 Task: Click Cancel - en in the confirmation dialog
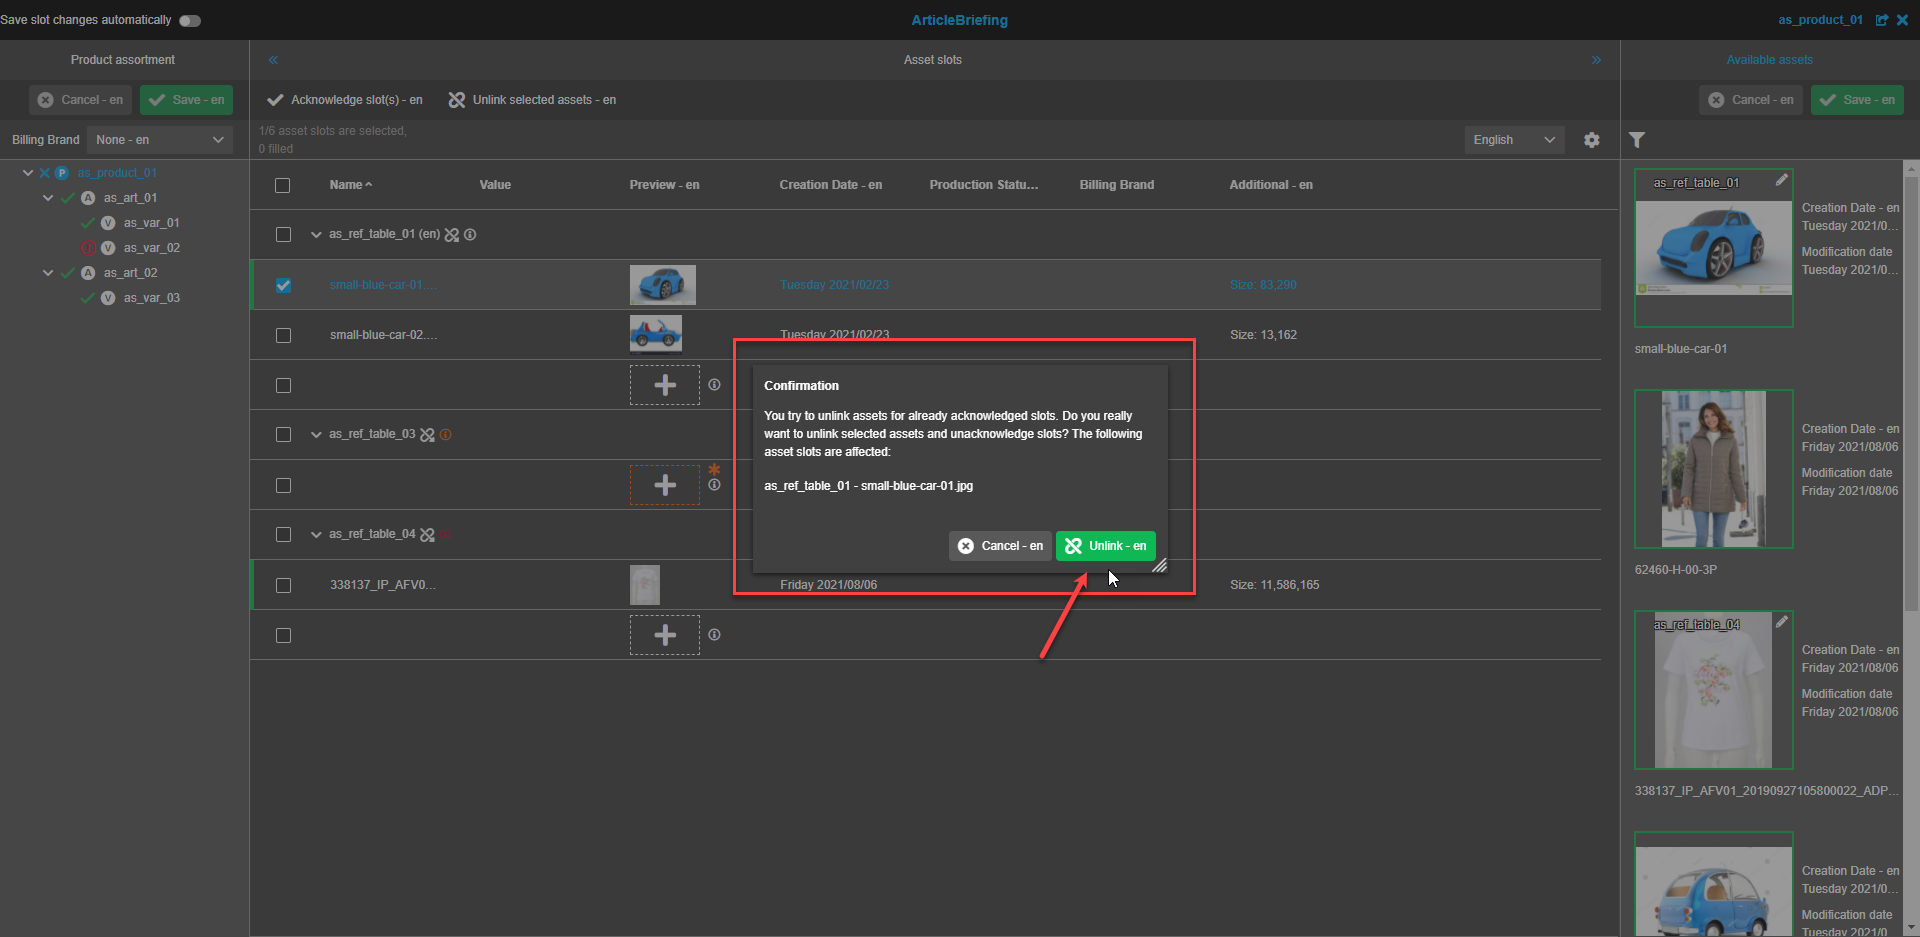pos(999,545)
